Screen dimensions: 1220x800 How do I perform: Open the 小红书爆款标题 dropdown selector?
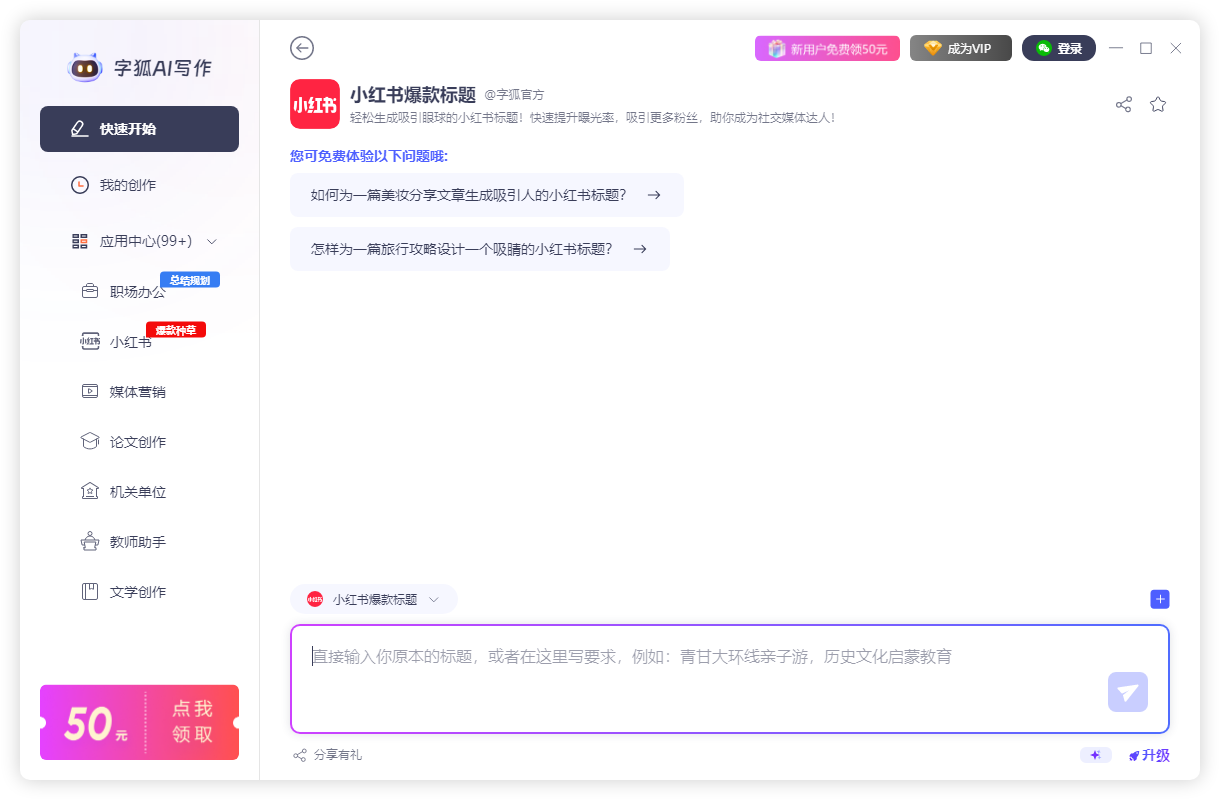pos(374,599)
